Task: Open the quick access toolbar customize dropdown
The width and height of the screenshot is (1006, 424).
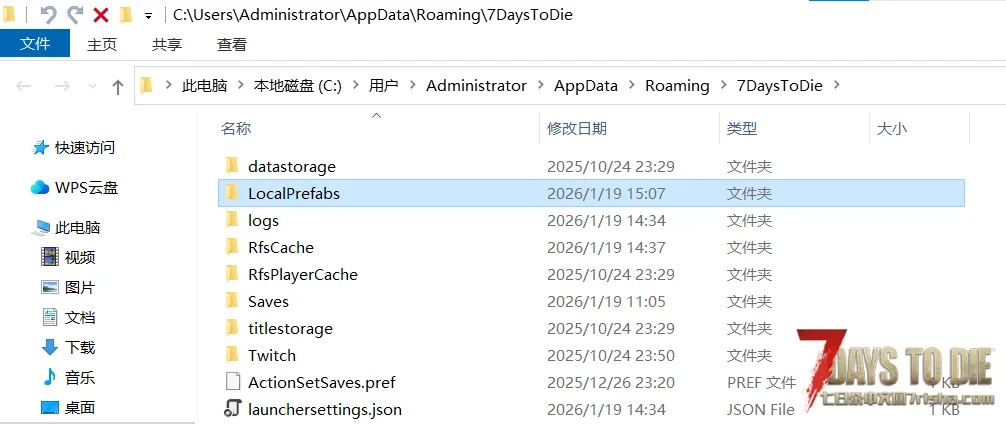Action: coord(149,16)
